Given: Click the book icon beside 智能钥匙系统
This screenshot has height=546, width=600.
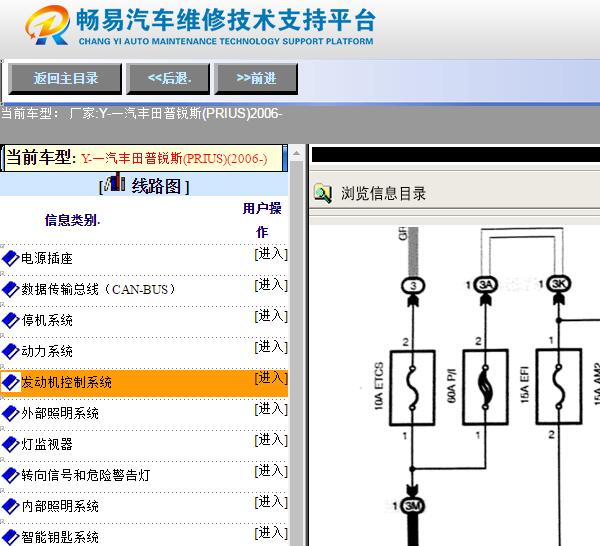Looking at the screenshot, I should click(10, 537).
